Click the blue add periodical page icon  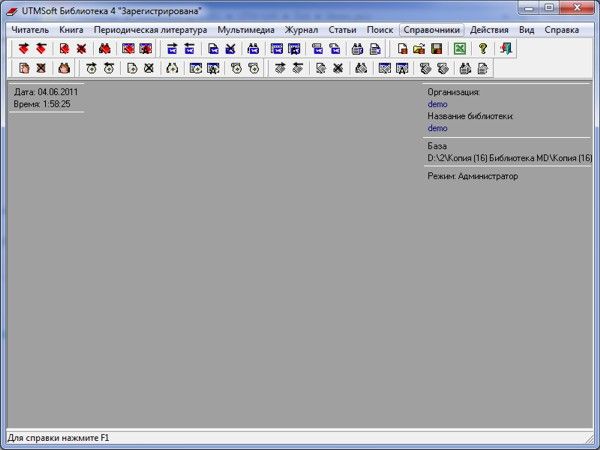tap(213, 49)
